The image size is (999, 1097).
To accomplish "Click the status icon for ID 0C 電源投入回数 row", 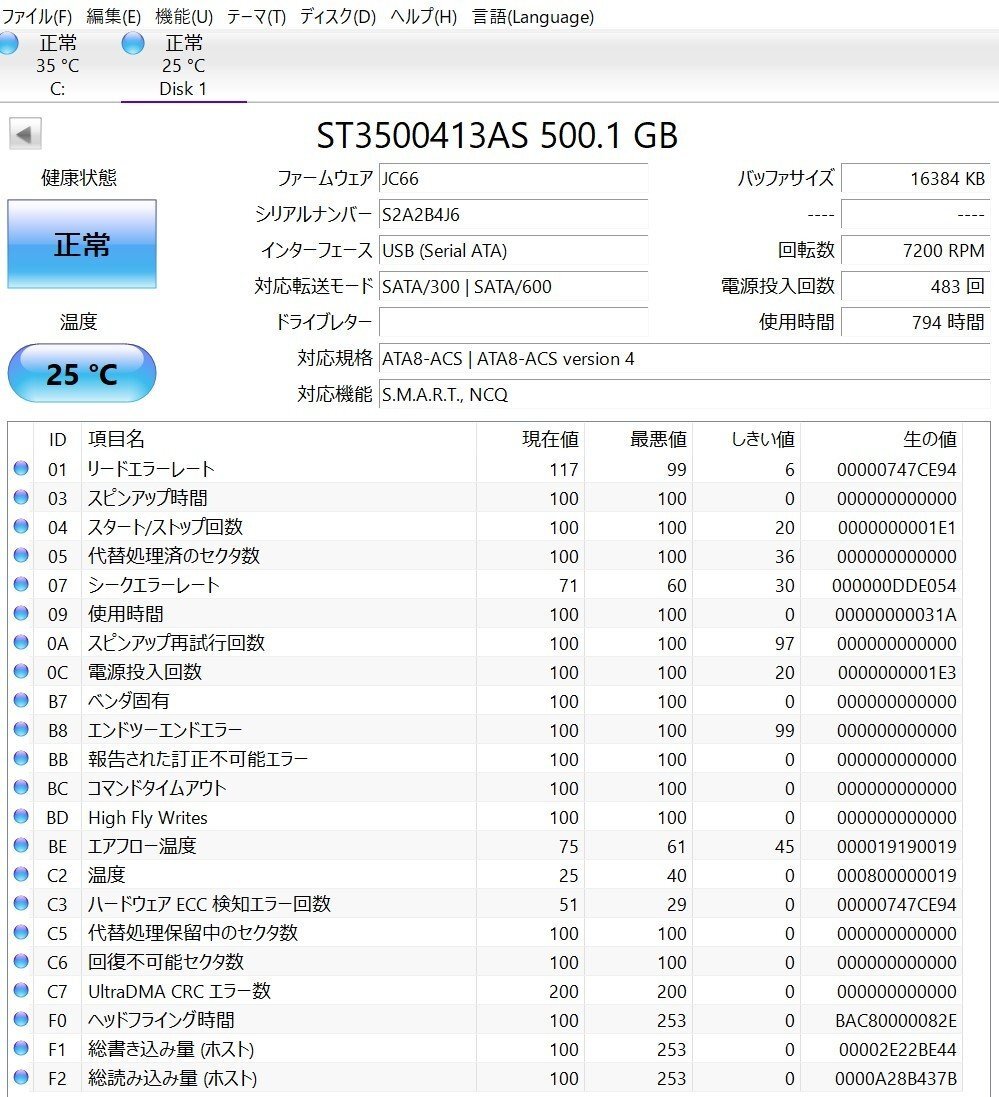I will point(21,671).
